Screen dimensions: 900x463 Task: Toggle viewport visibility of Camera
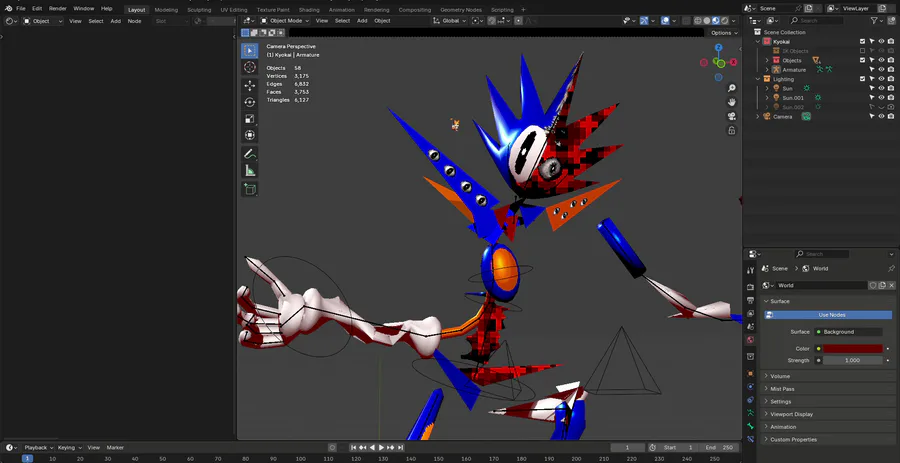click(x=881, y=116)
